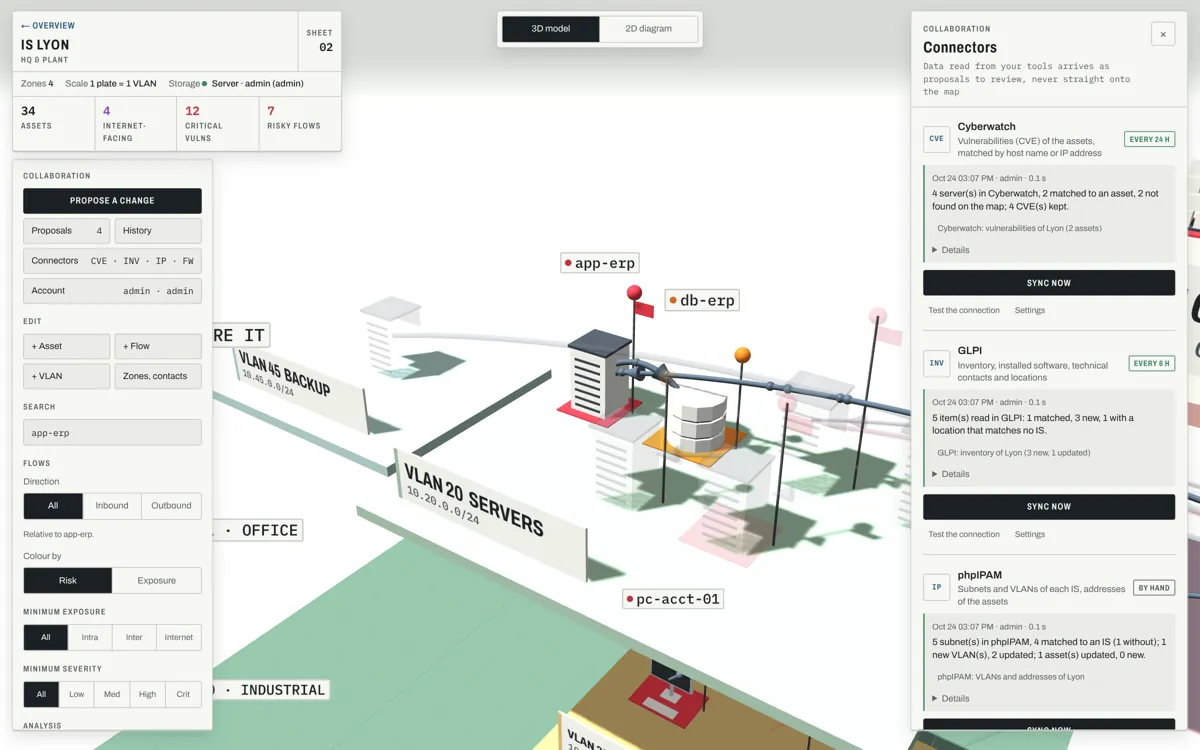The image size is (1200, 750).
Task: Add a new VLAN
Action: [x=67, y=376]
